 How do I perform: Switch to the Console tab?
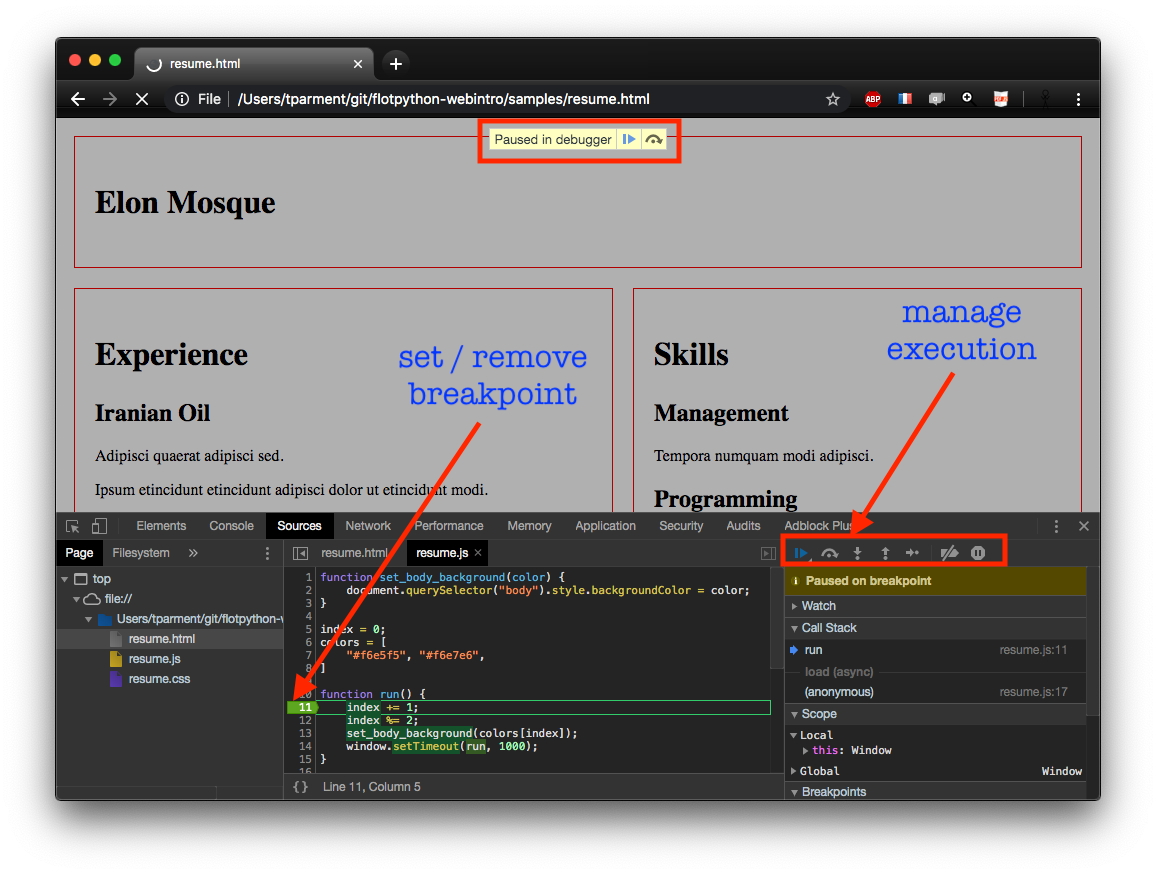(231, 526)
